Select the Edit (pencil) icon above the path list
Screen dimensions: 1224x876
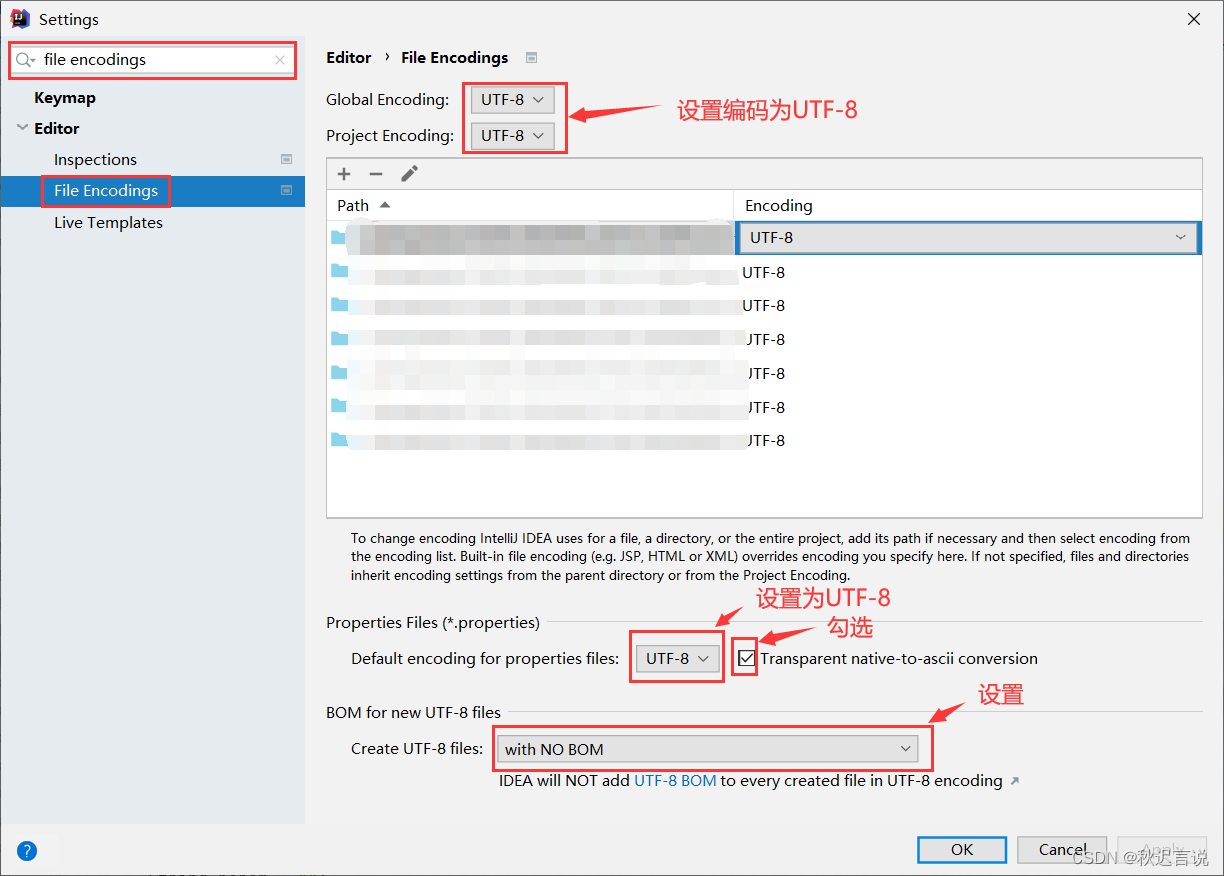coord(409,173)
